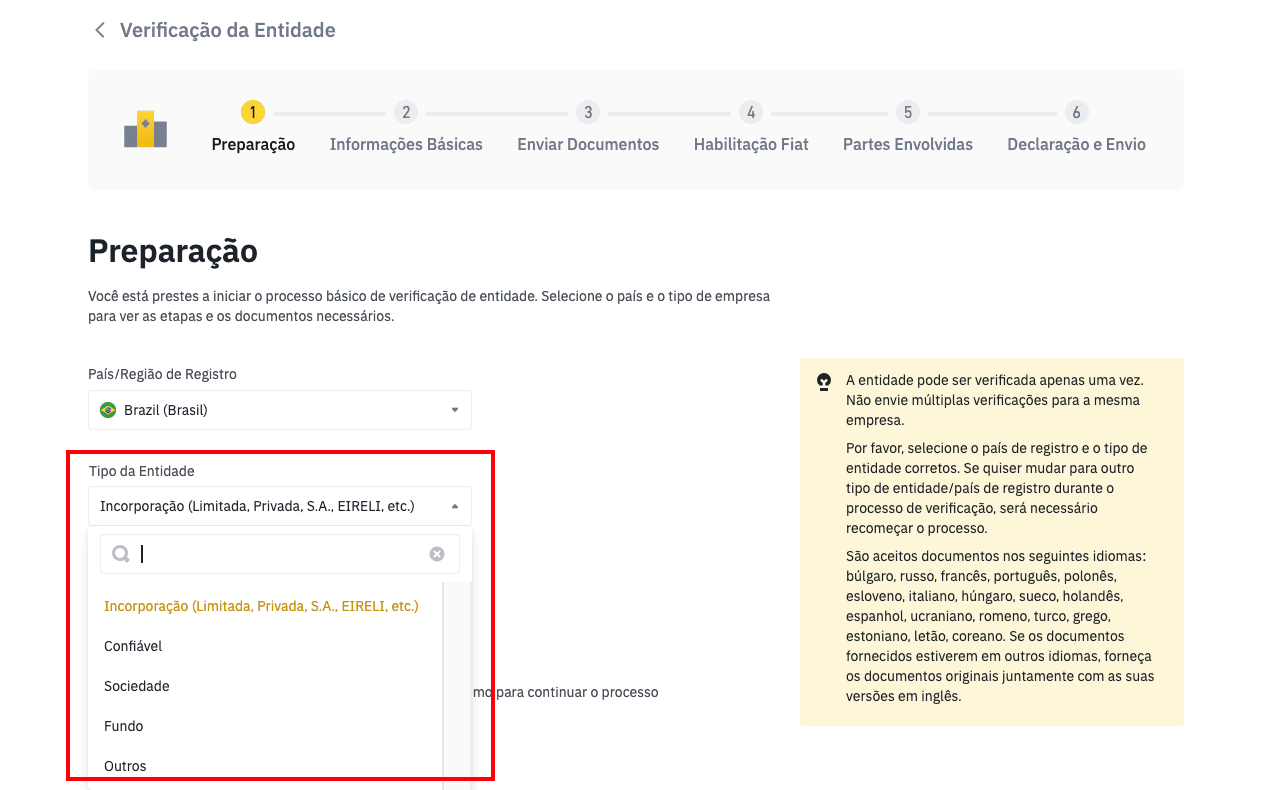1276x790 pixels.
Task: Click the dropdown list scrollbar
Action: (x=457, y=685)
